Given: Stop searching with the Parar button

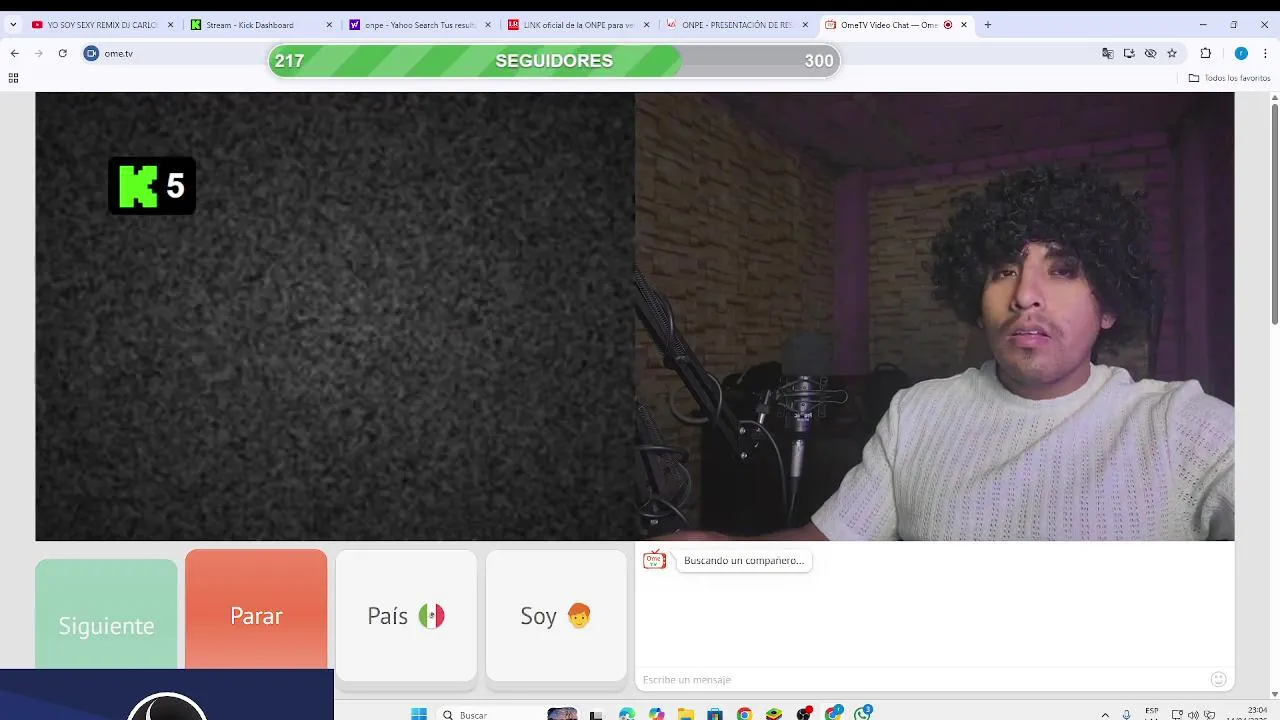Looking at the screenshot, I should pyautogui.click(x=256, y=610).
